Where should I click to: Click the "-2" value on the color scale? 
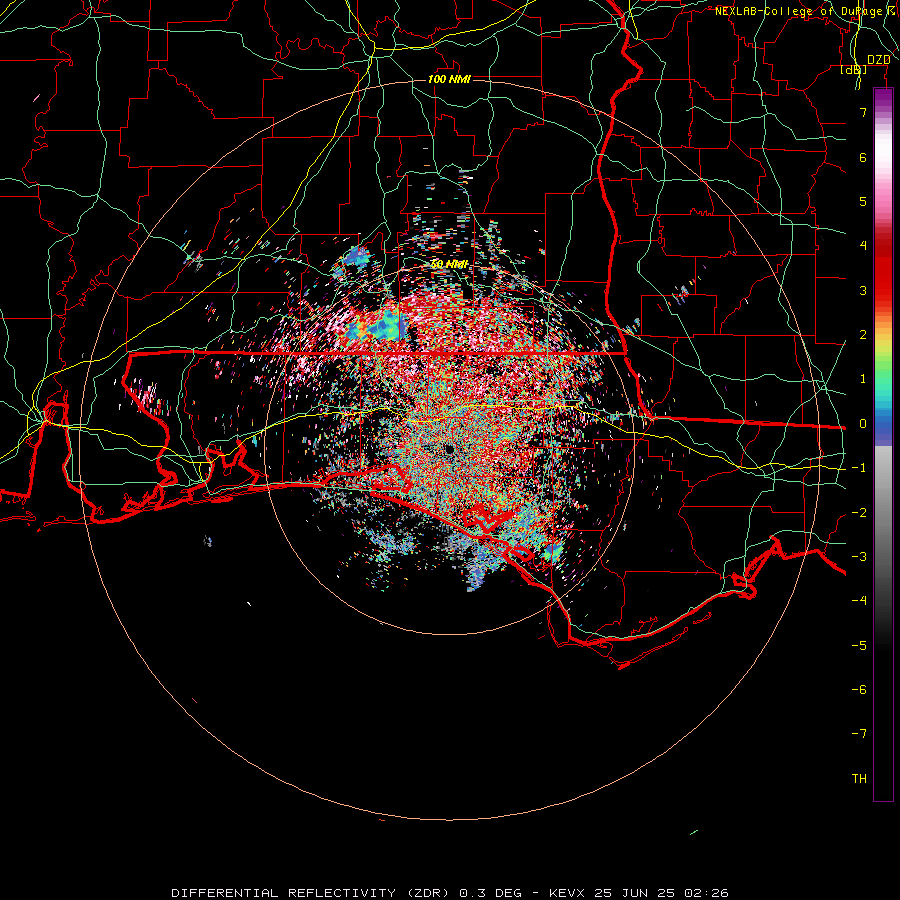pos(859,513)
